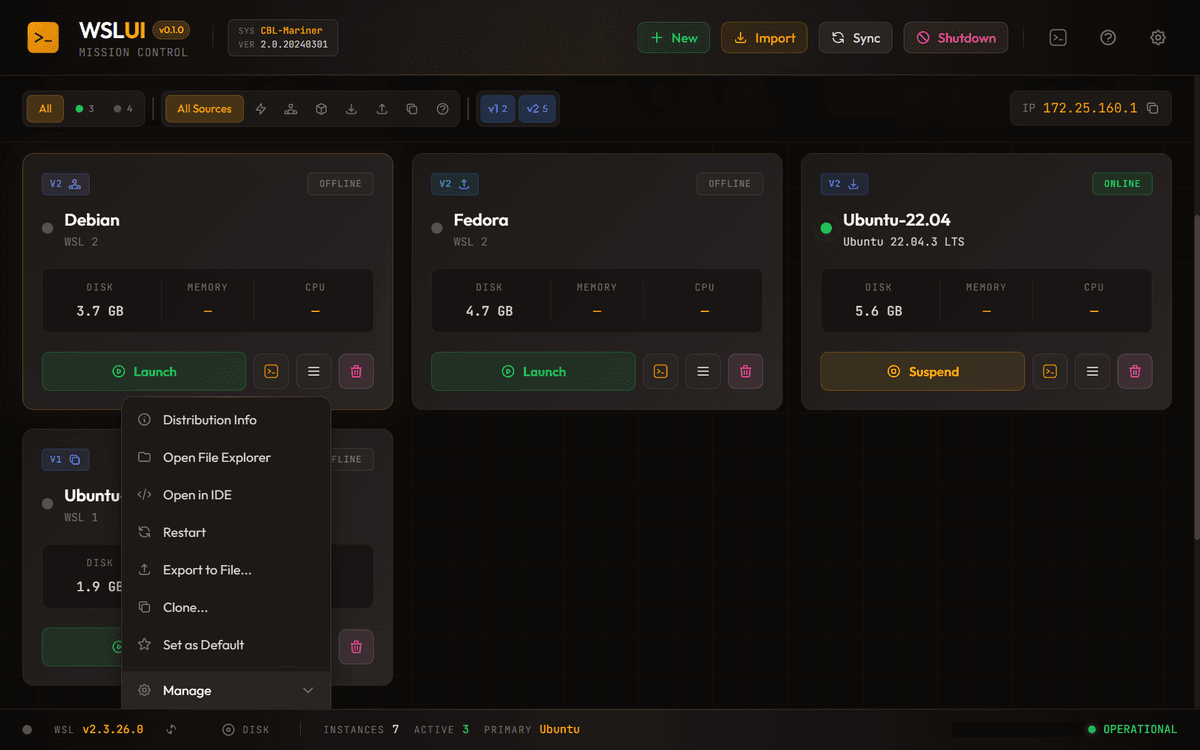Open a terminal for the Debian distribution
This screenshot has width=1200, height=750.
pyautogui.click(x=270, y=371)
